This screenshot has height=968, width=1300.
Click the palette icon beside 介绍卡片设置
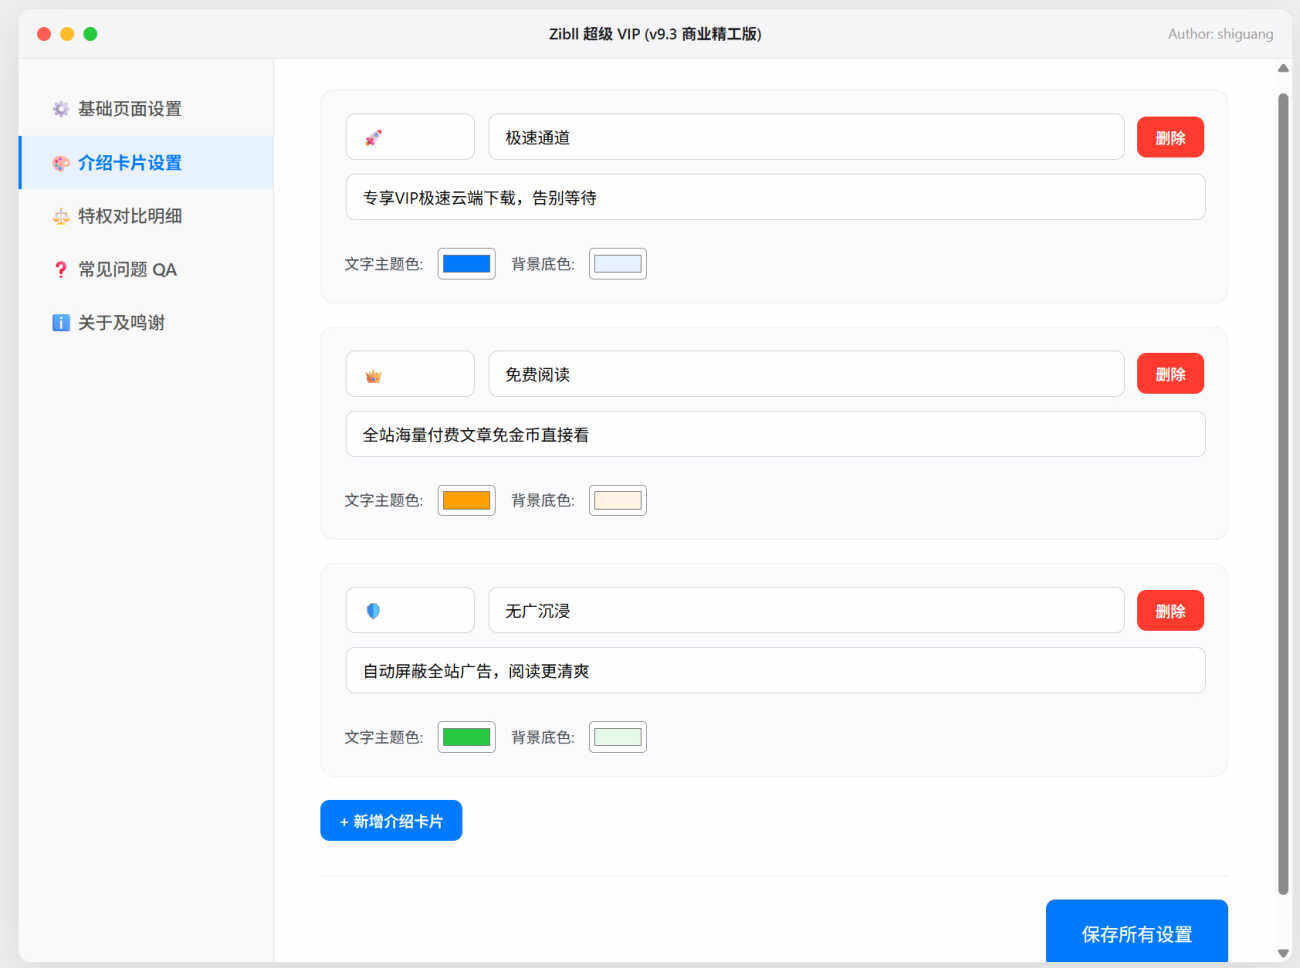pyautogui.click(x=61, y=163)
